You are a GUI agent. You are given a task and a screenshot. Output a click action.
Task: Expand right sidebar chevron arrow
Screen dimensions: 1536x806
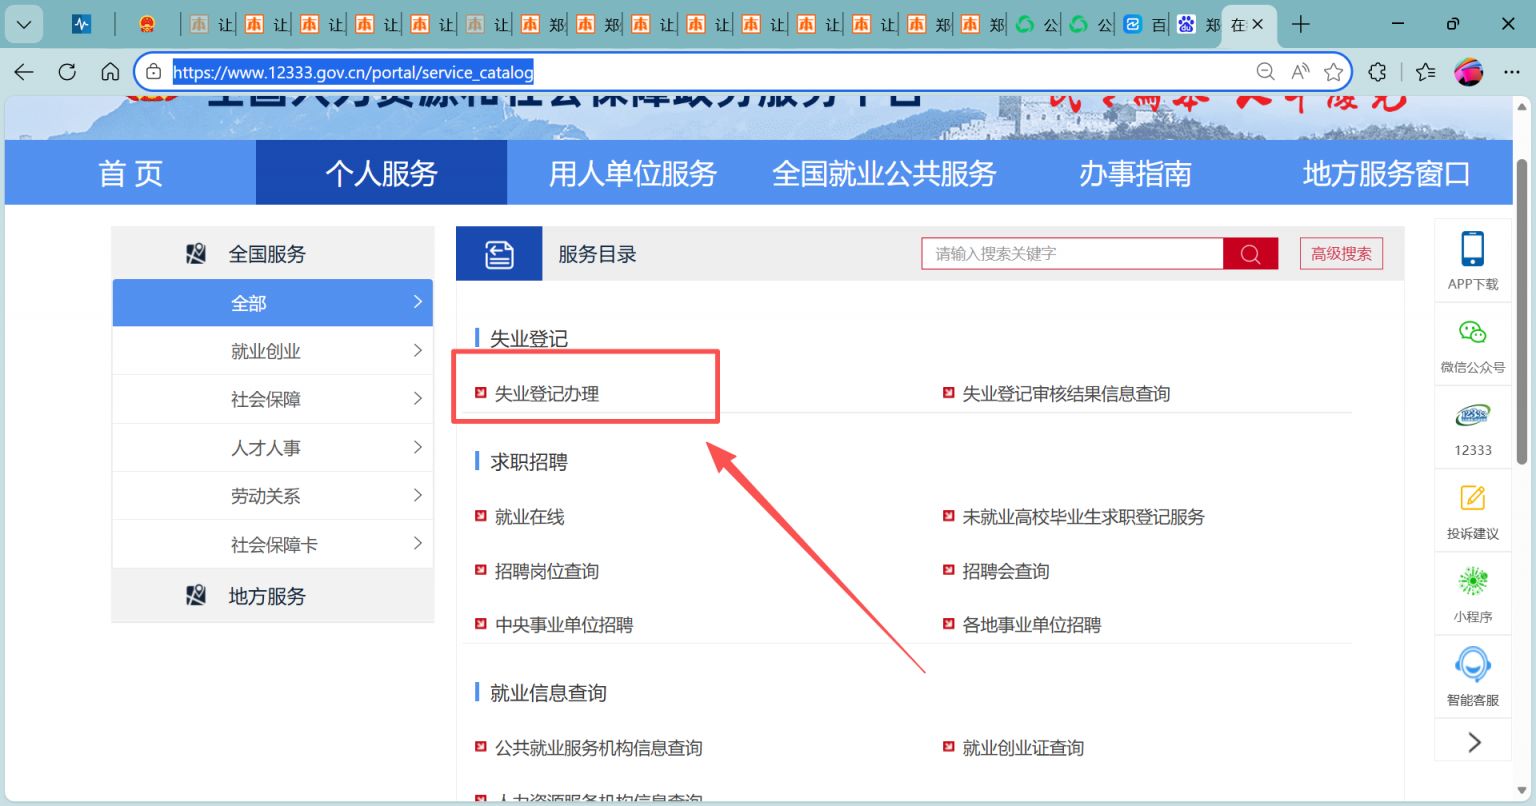(1473, 742)
